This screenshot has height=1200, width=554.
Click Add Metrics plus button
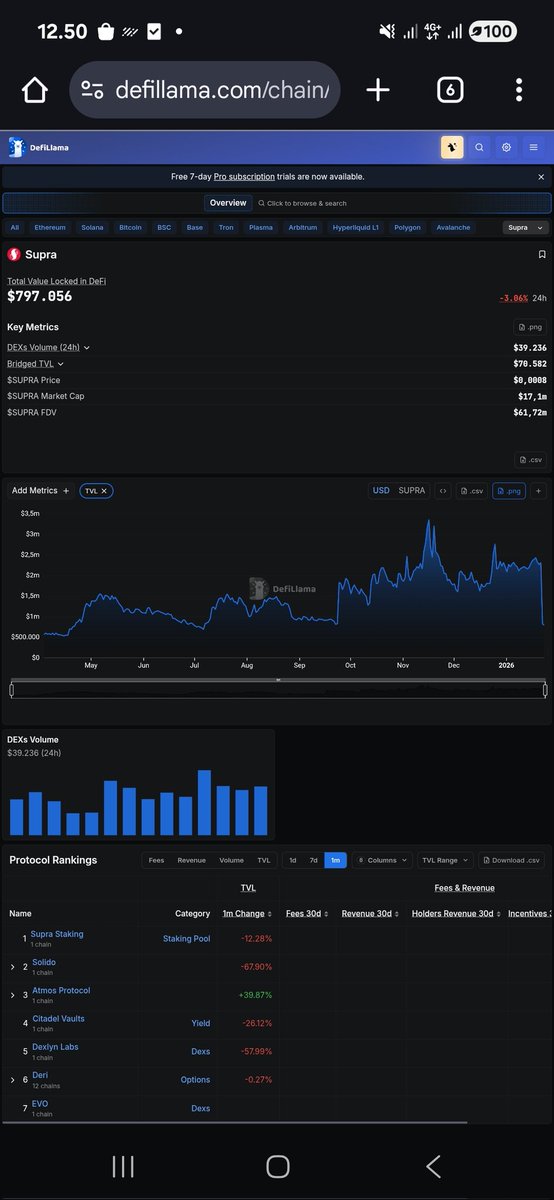pyautogui.click(x=41, y=491)
